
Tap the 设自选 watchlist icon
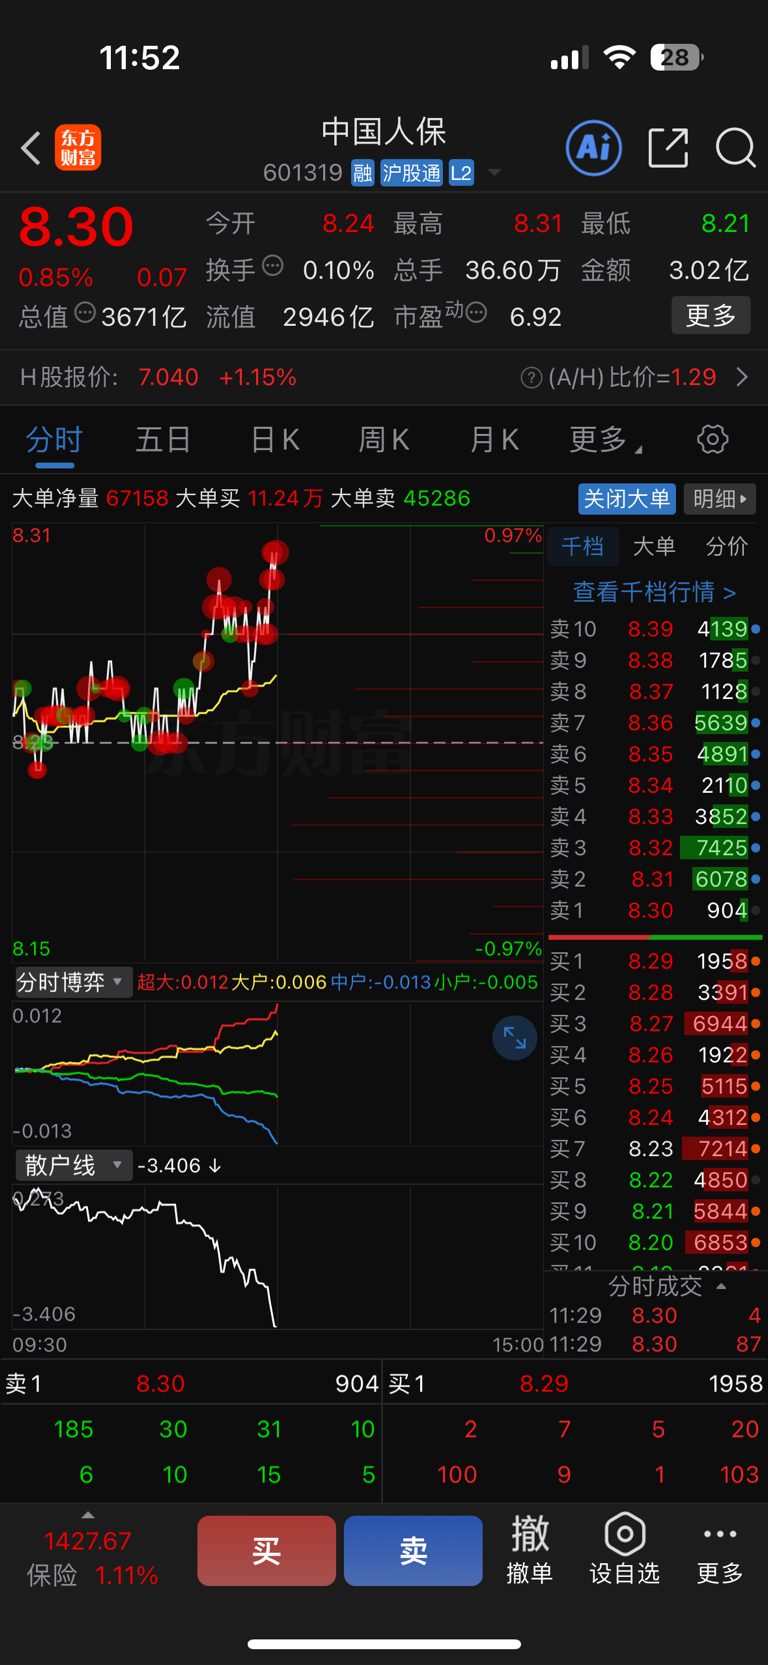624,1550
